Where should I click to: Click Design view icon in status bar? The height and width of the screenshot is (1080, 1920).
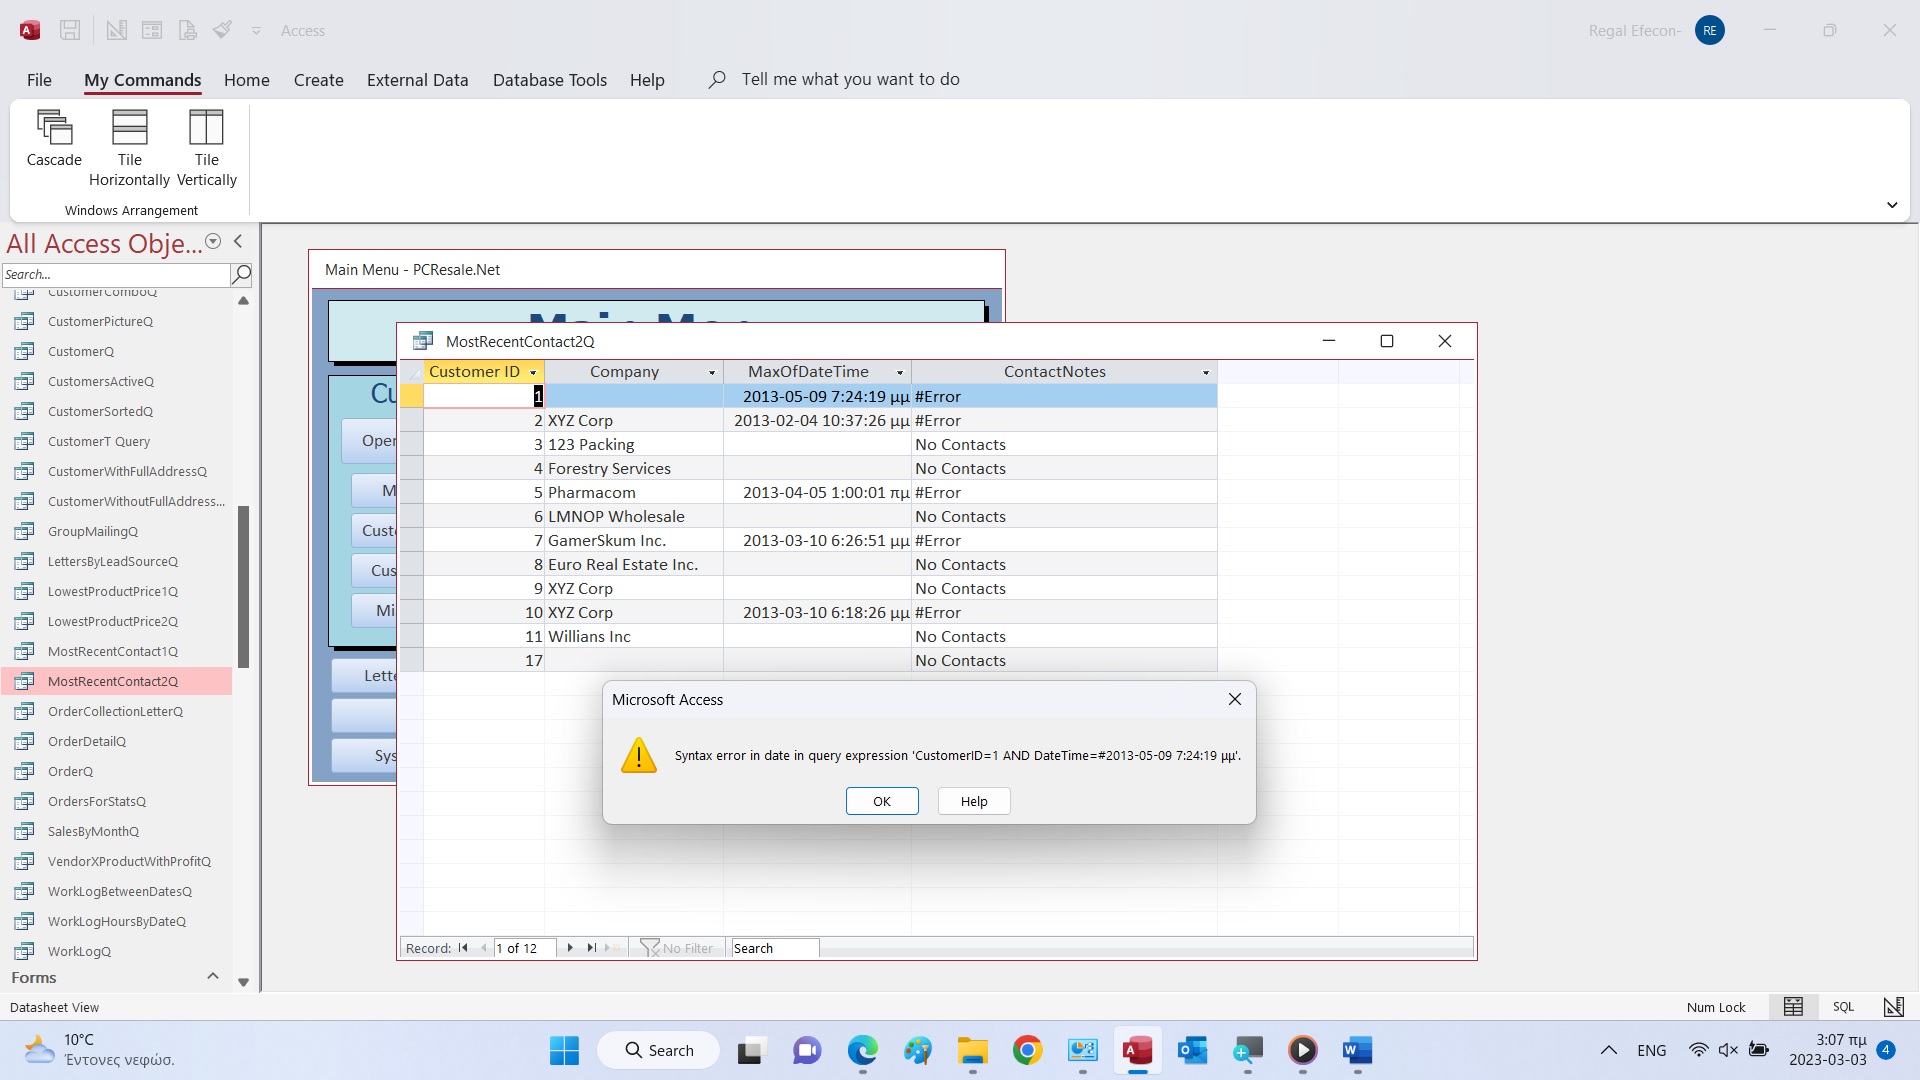[x=1893, y=1007]
